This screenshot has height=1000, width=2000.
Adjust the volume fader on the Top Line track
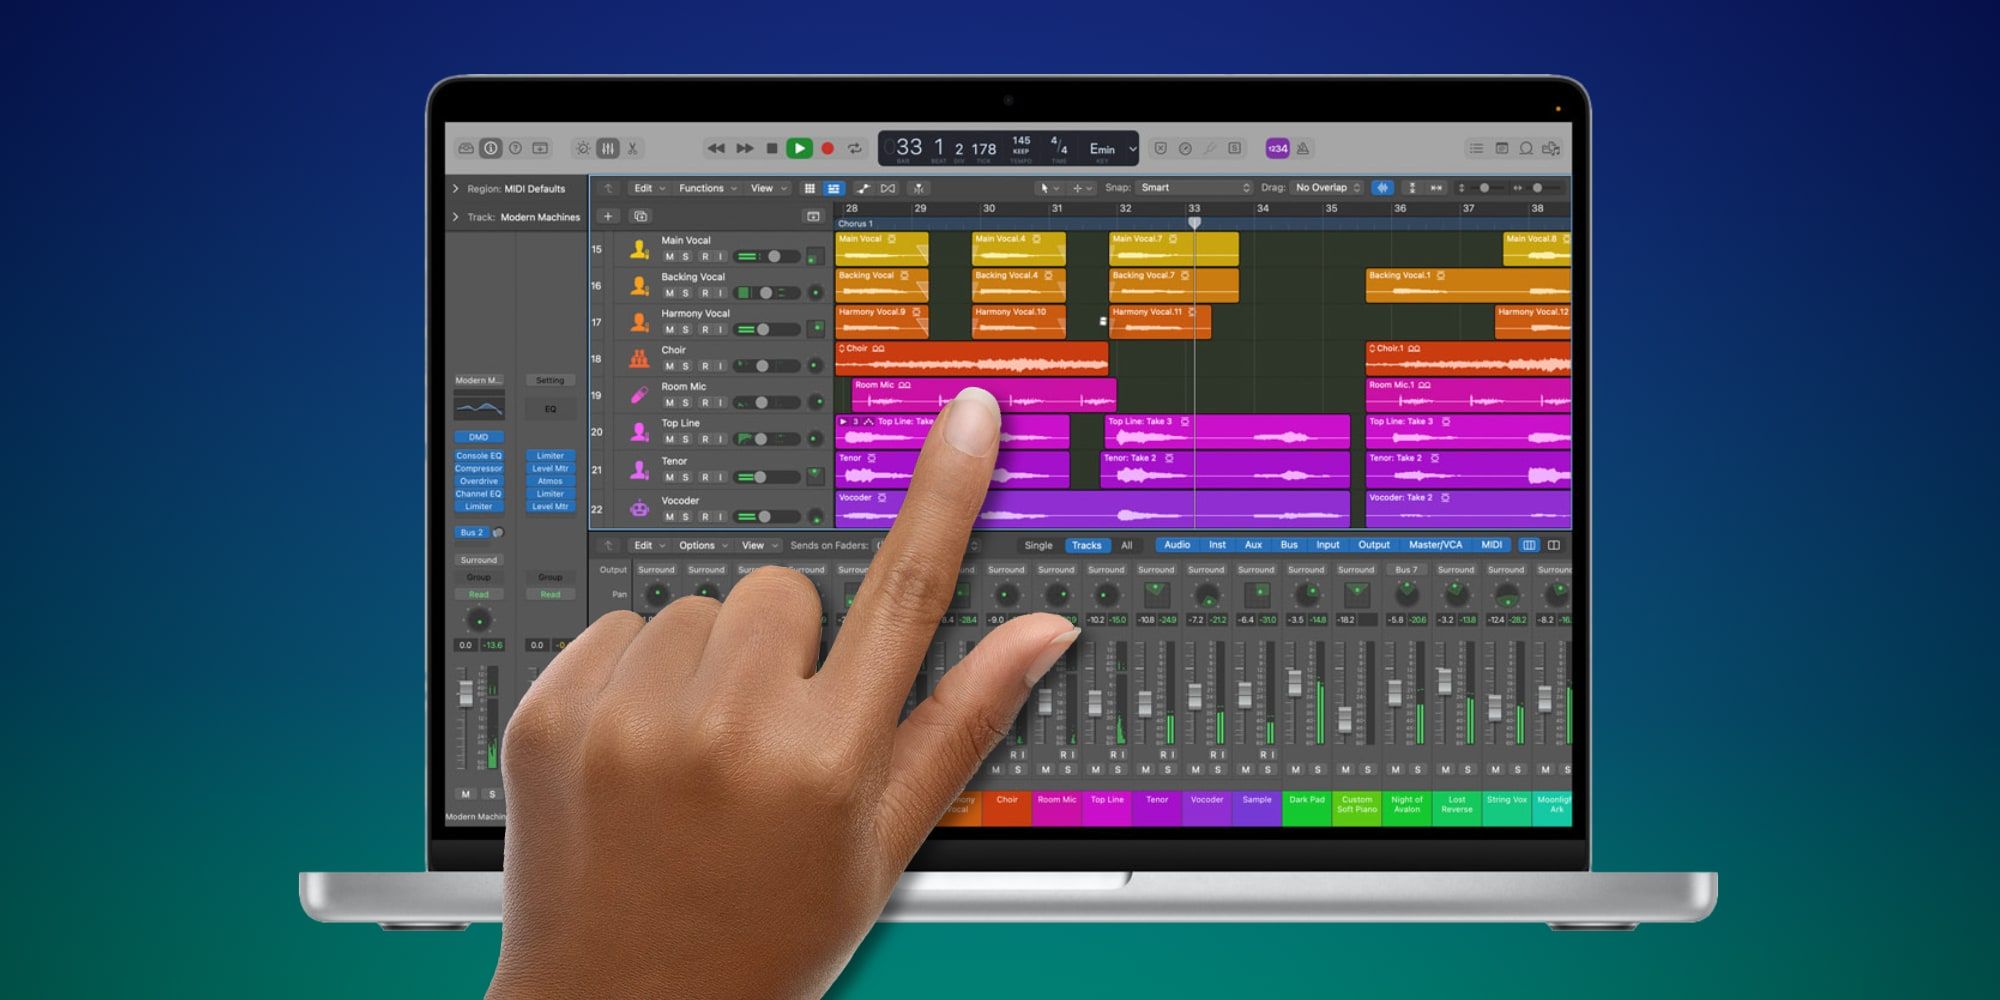(762, 438)
